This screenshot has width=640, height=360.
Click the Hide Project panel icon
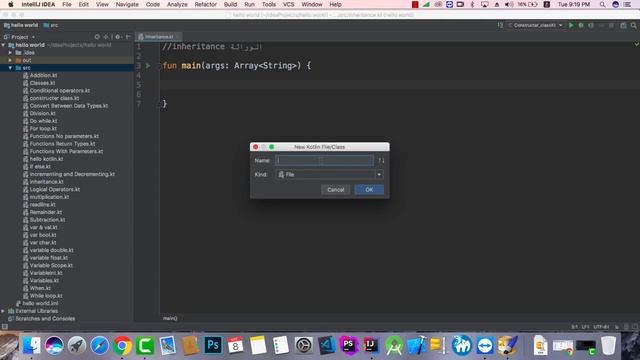tap(128, 37)
